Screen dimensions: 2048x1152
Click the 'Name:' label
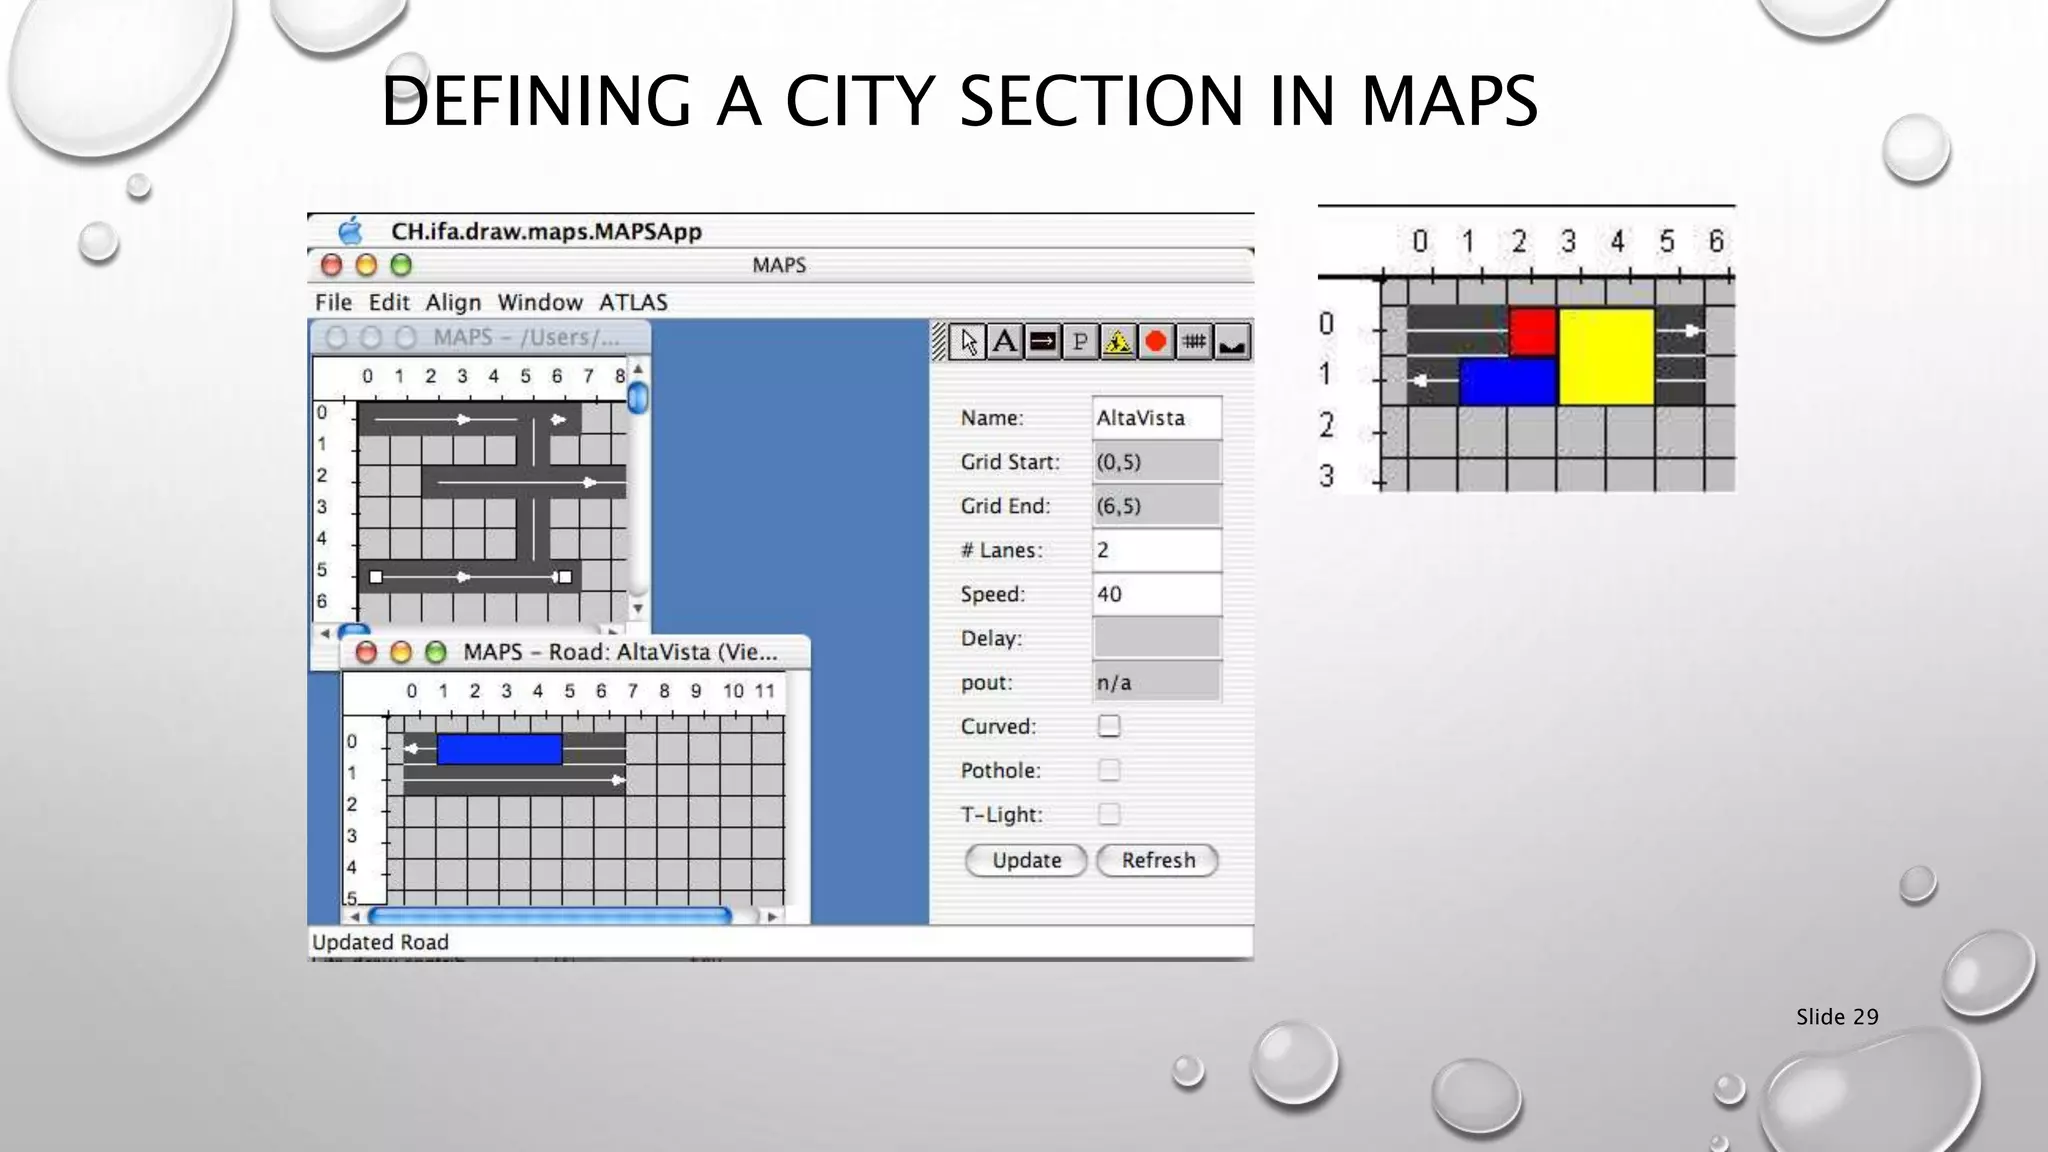pyautogui.click(x=992, y=418)
